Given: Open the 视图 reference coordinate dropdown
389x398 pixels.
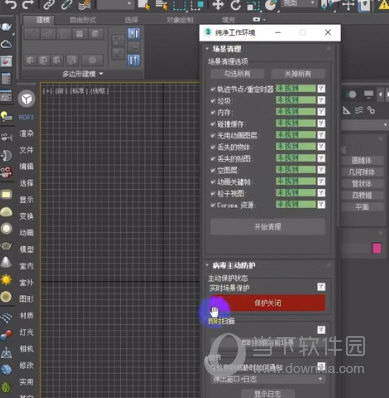Looking at the screenshot, I should [299, 3].
